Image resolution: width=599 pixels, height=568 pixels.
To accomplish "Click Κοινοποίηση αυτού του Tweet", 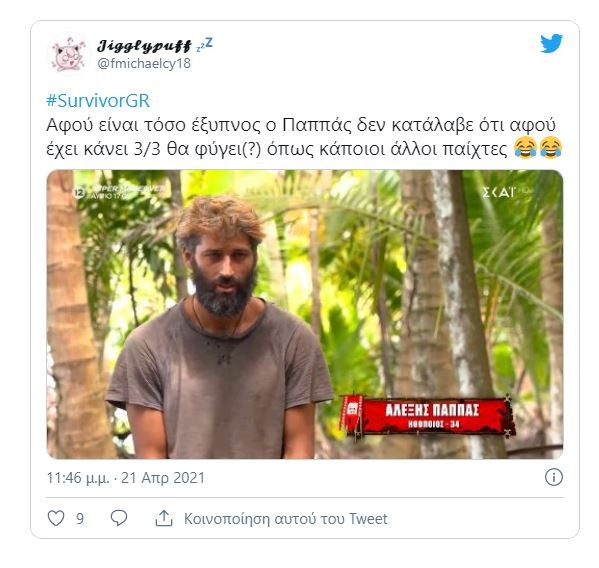I will (x=285, y=518).
